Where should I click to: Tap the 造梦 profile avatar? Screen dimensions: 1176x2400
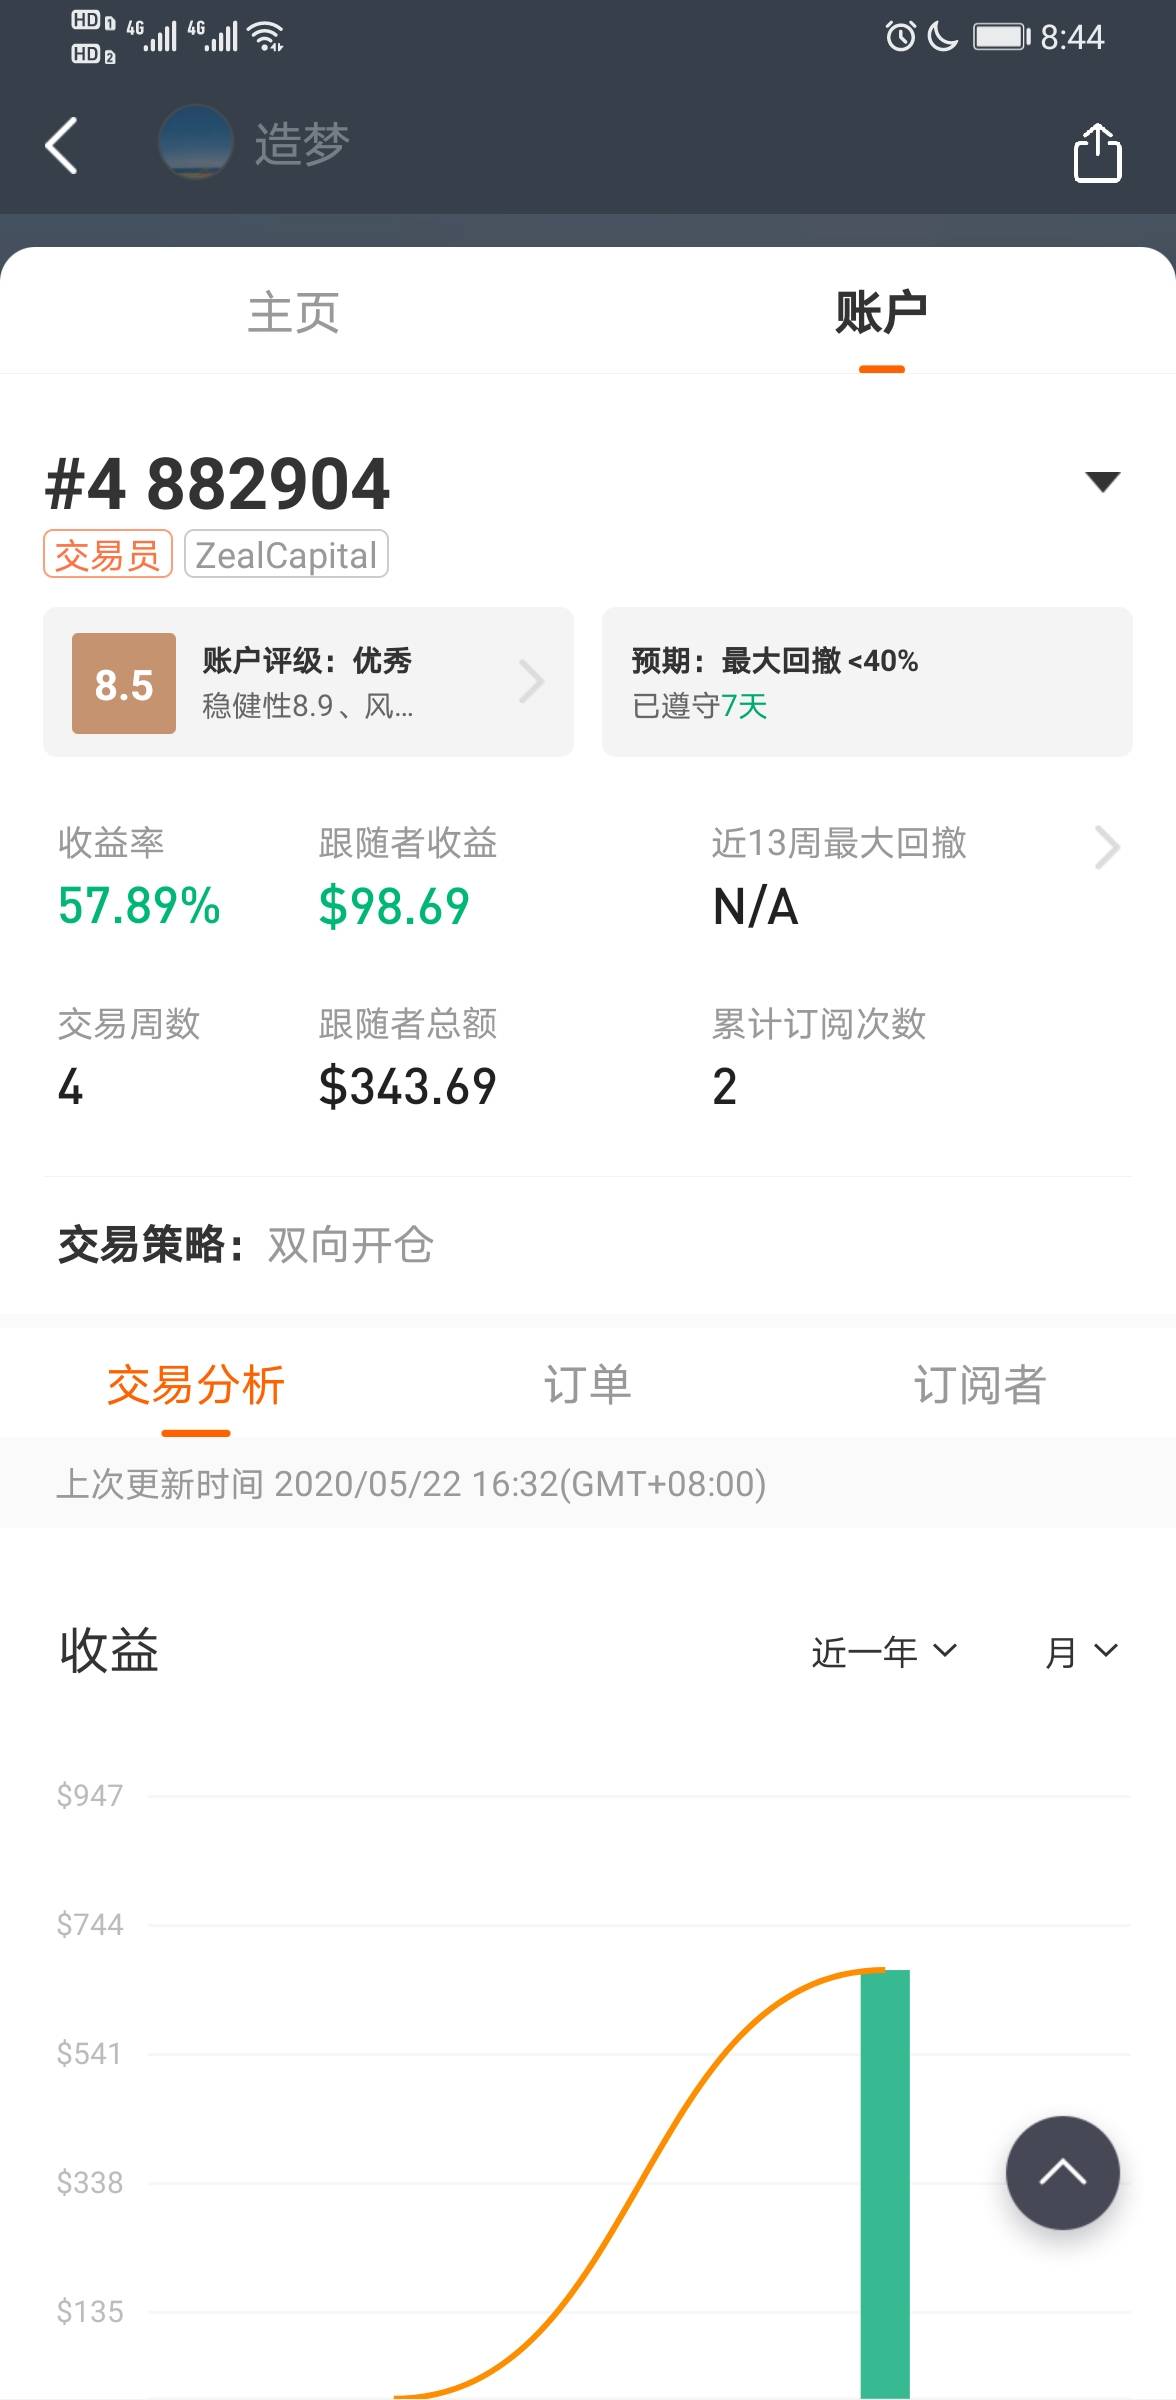pyautogui.click(x=195, y=143)
